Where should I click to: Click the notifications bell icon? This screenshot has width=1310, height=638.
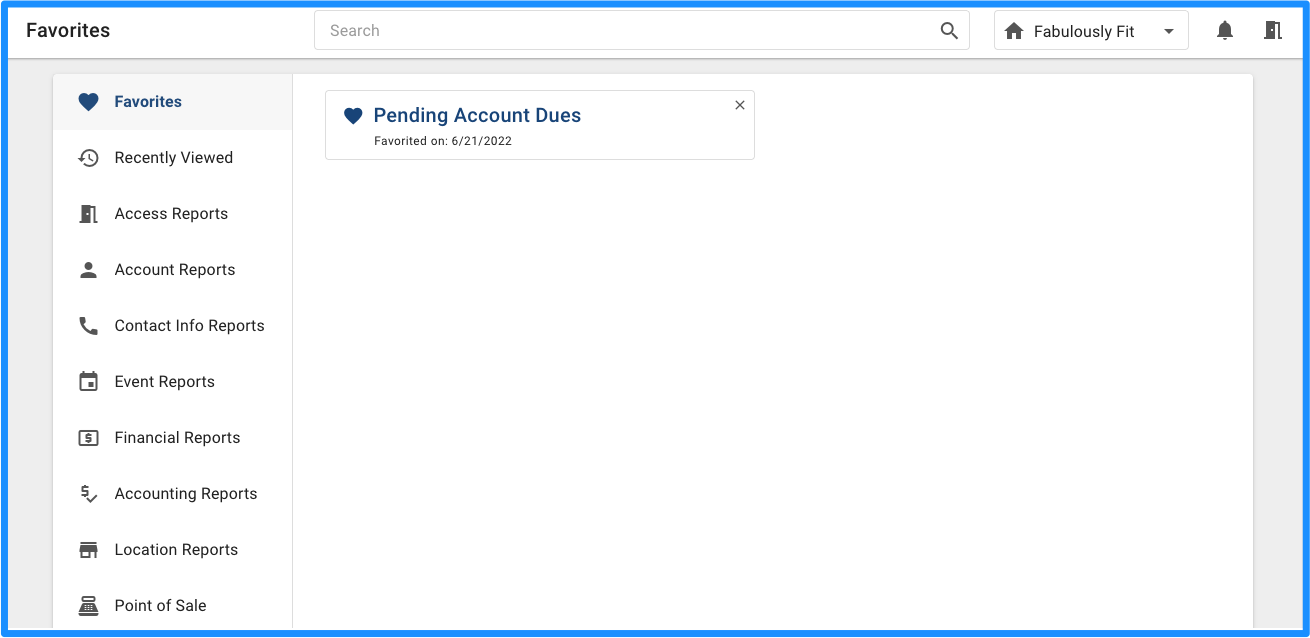[x=1225, y=31]
